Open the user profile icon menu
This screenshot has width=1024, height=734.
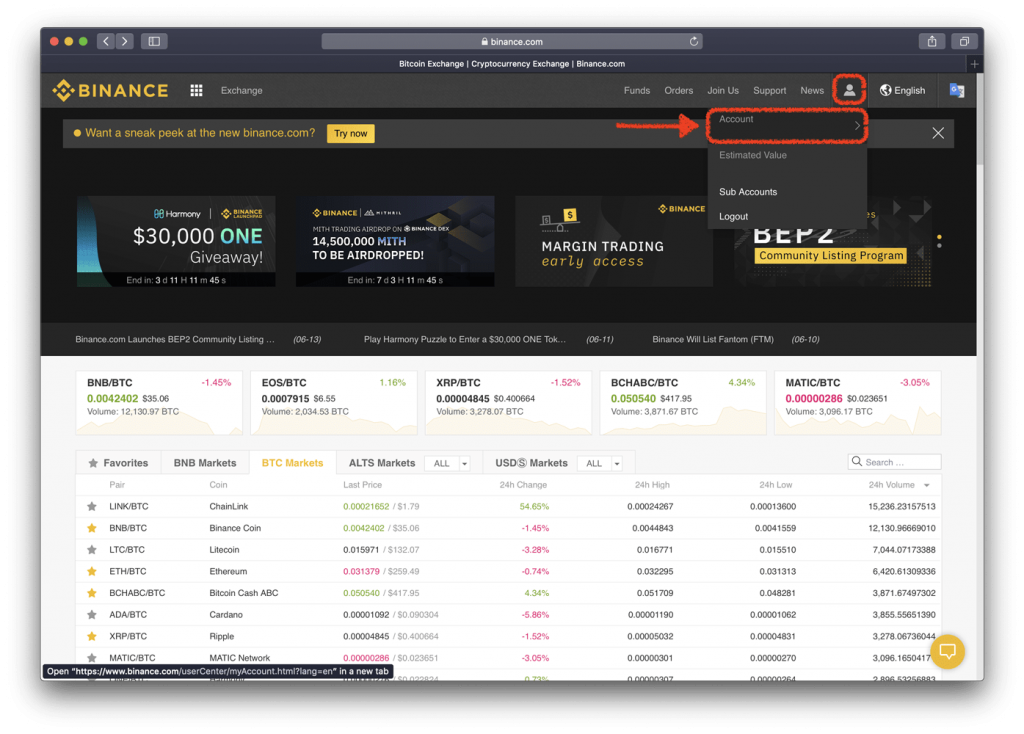(849, 90)
